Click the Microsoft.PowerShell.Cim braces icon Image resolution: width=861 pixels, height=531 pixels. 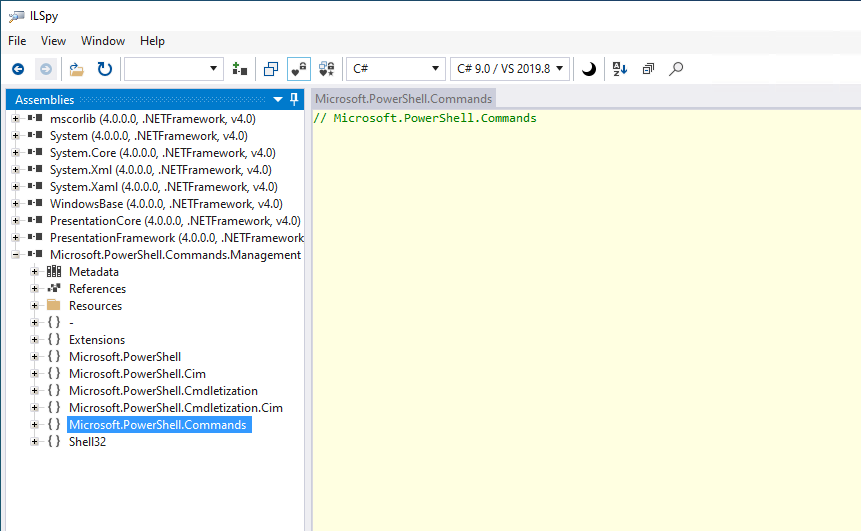54,373
